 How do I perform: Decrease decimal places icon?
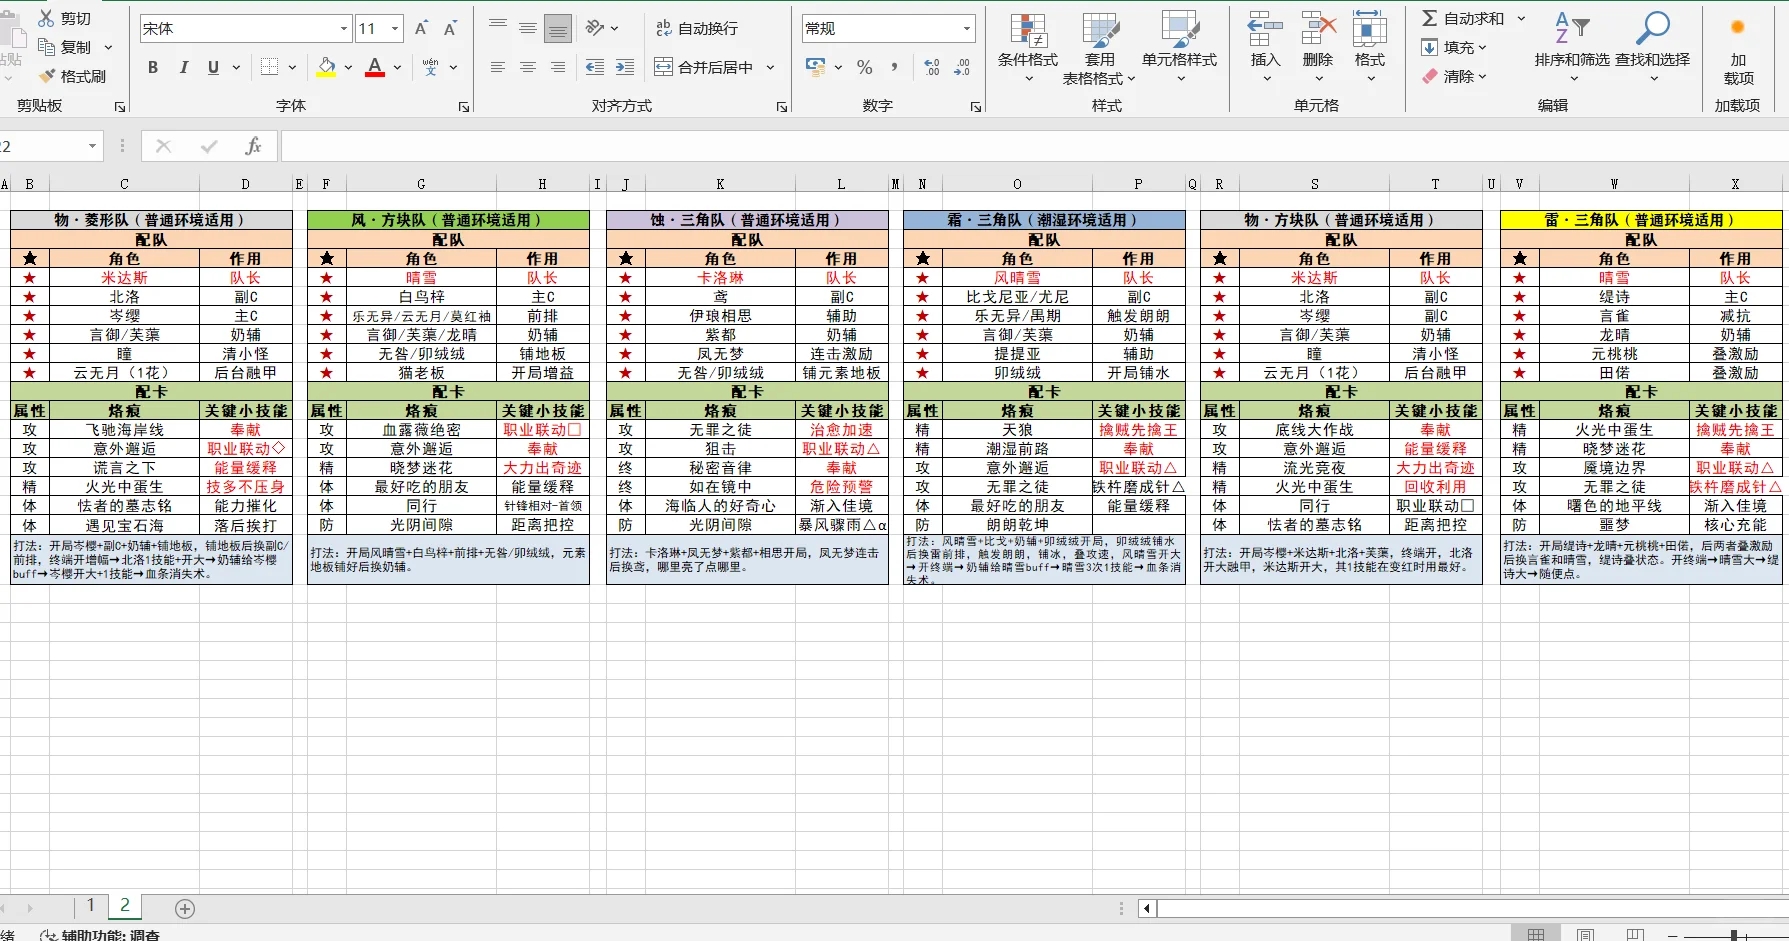tap(962, 67)
